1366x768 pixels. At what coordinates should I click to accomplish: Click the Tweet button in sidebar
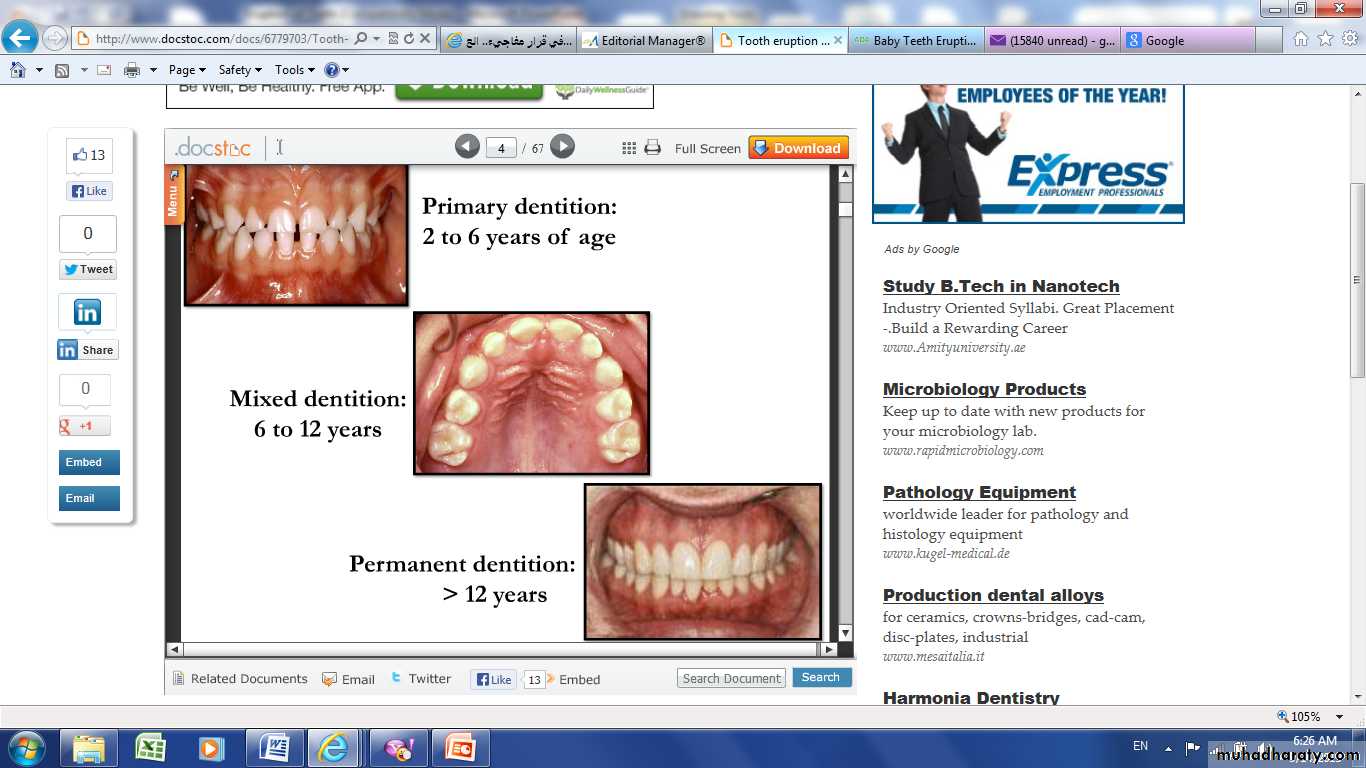88,269
